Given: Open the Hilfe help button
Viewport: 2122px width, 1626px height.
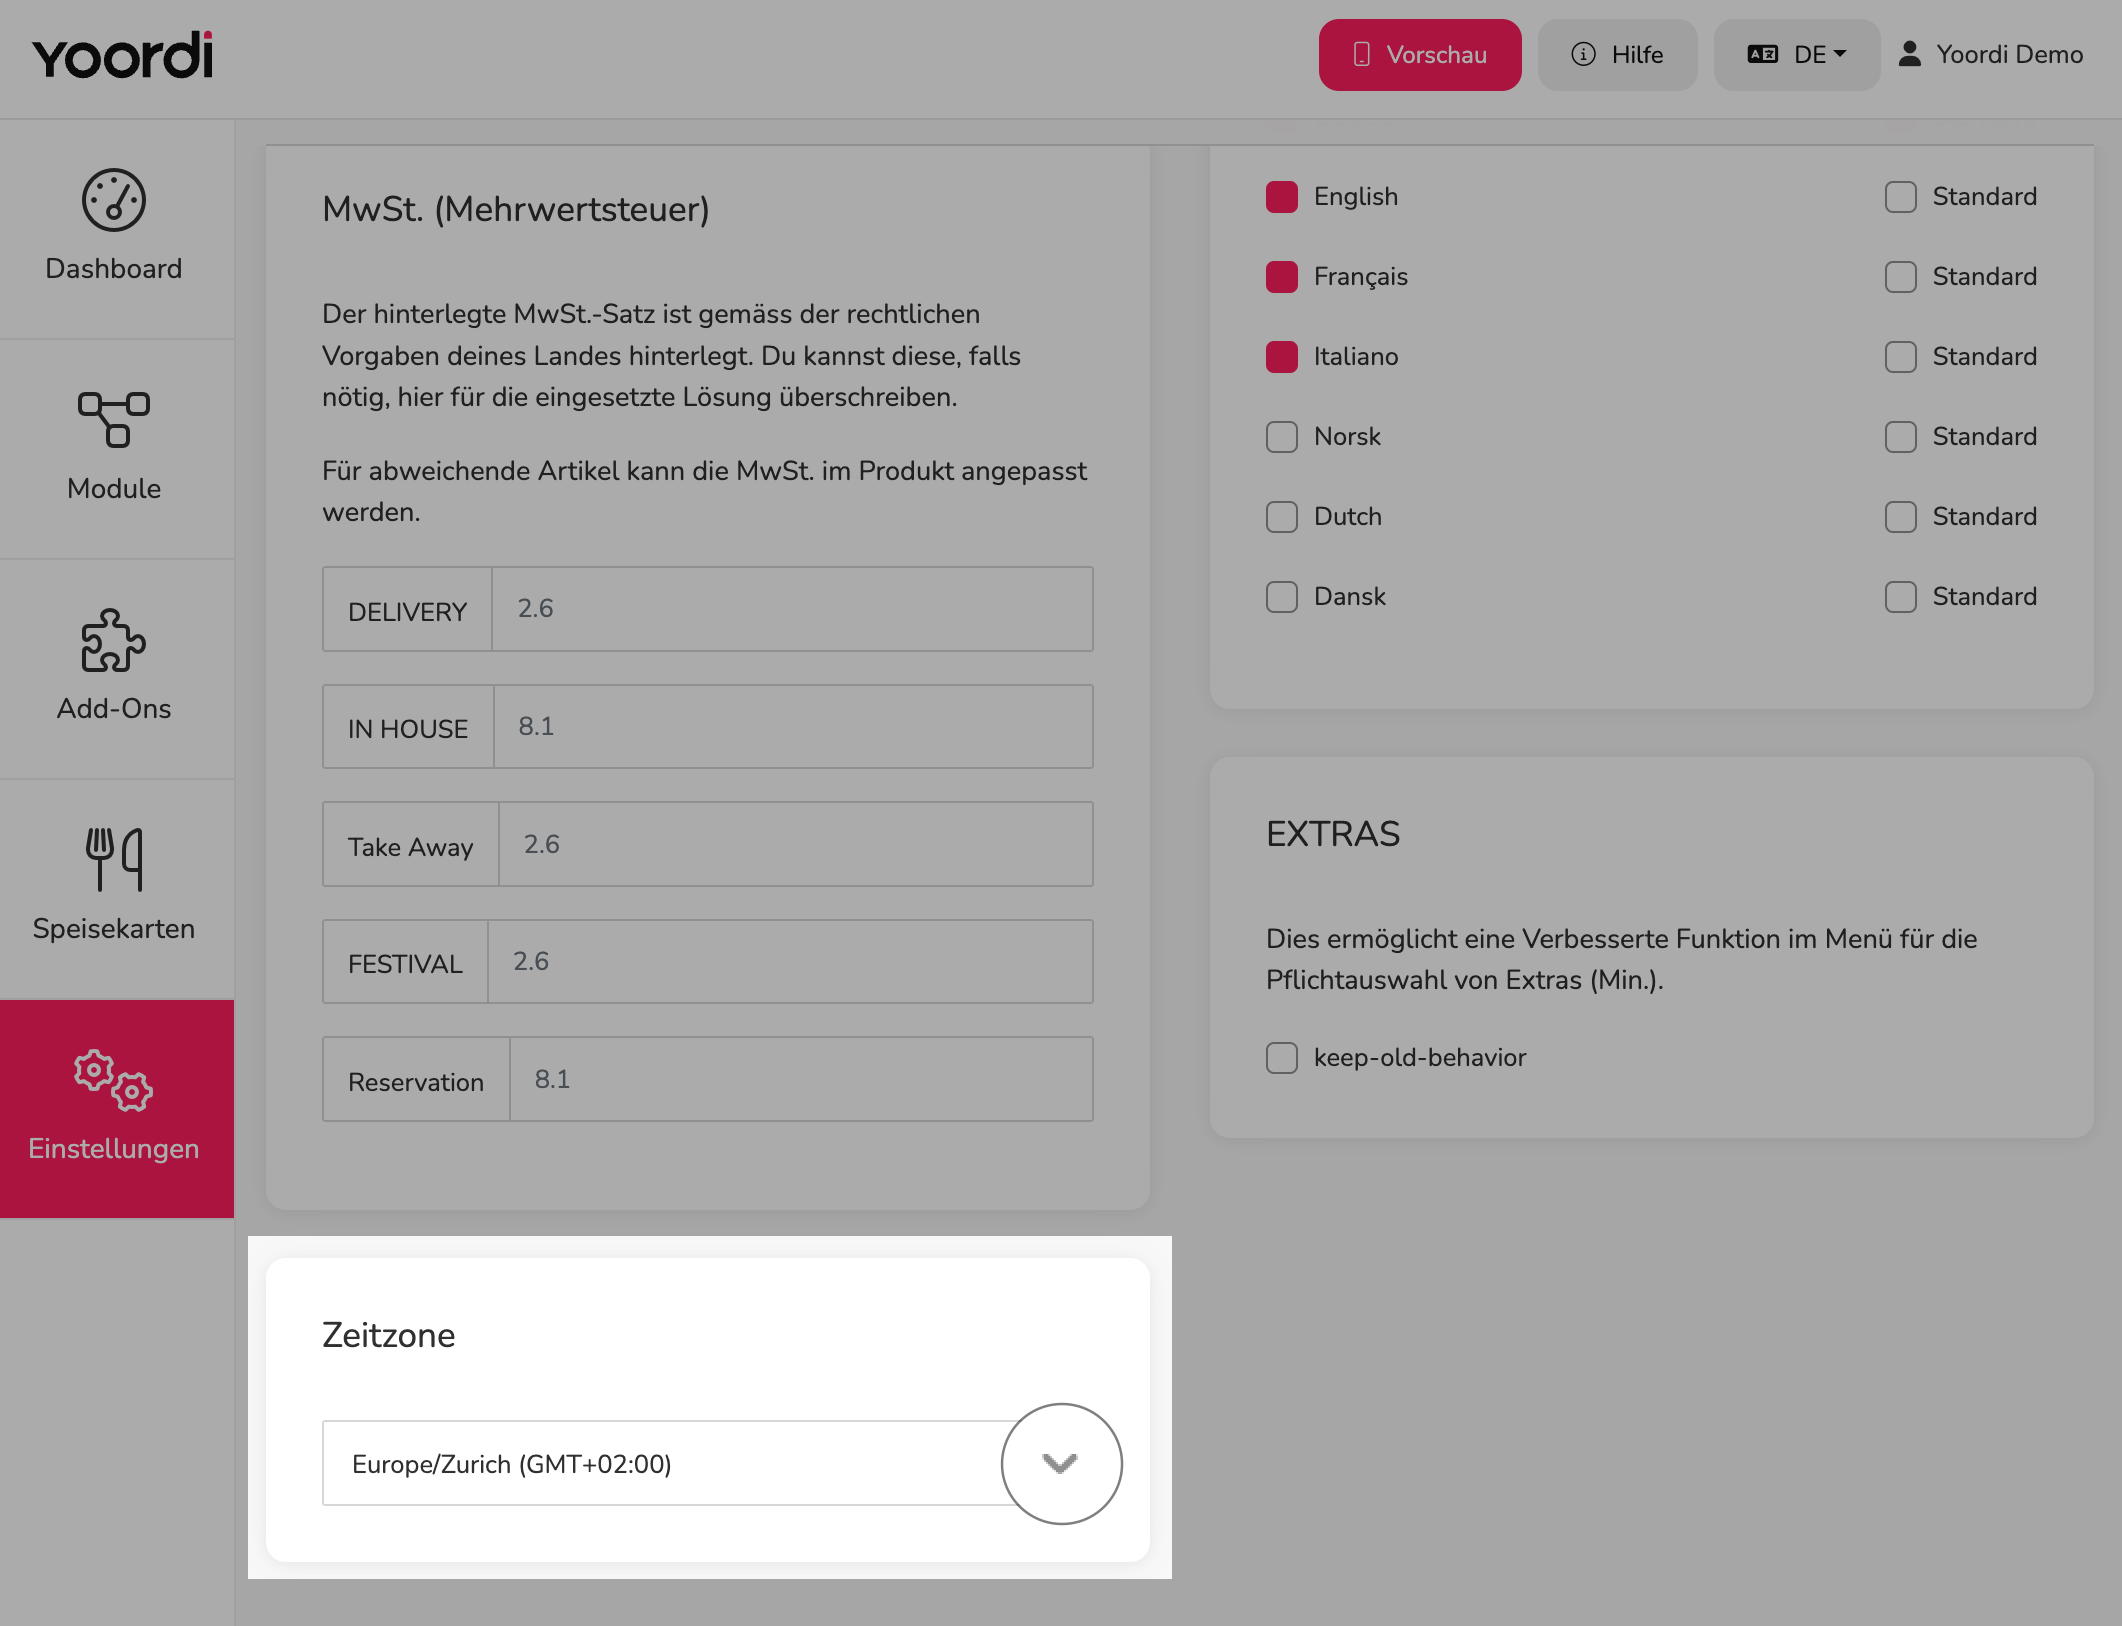Looking at the screenshot, I should tap(1617, 55).
